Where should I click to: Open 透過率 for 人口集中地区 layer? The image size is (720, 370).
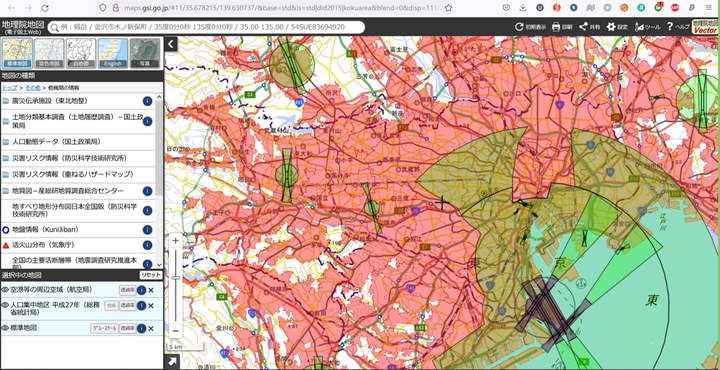point(127,306)
